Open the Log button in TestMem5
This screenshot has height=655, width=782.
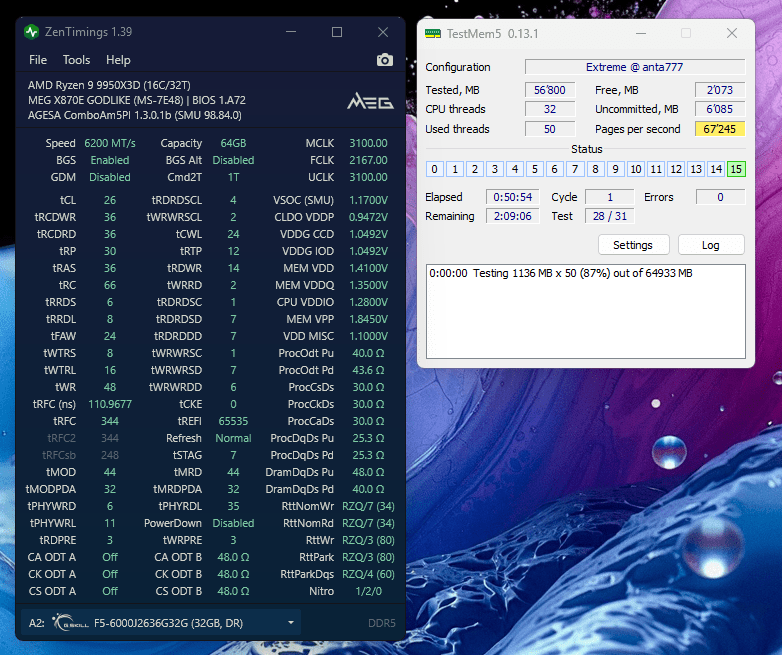(711, 245)
